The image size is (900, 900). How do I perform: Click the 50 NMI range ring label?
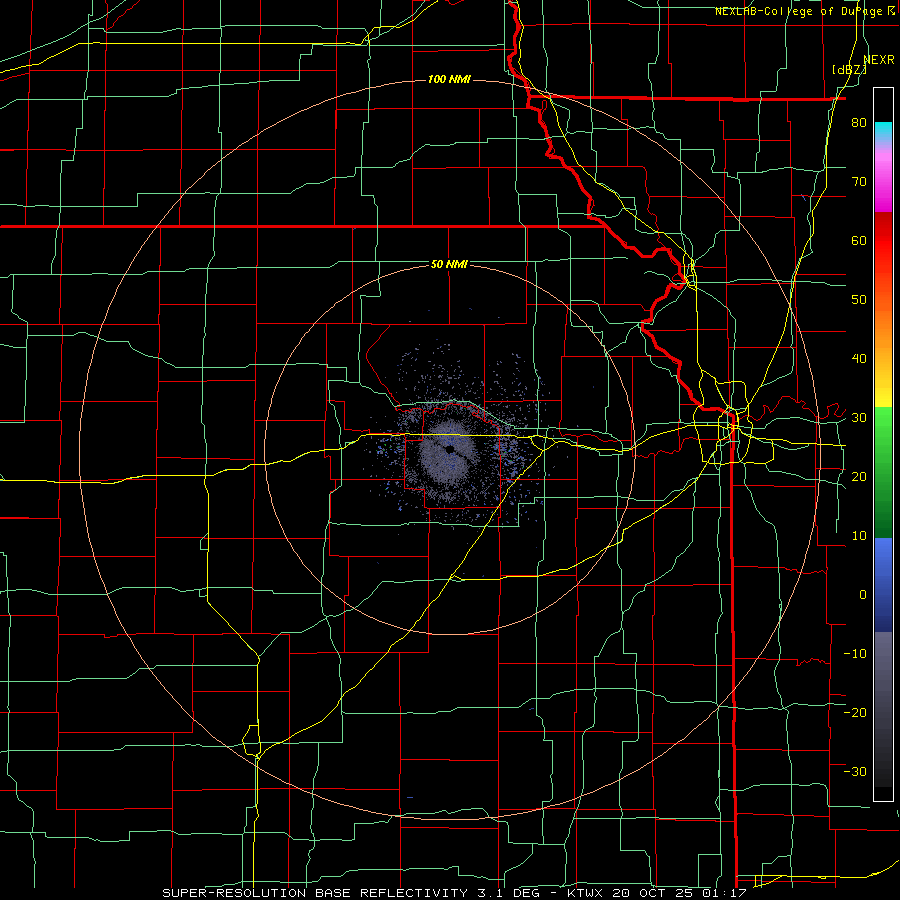tap(449, 264)
